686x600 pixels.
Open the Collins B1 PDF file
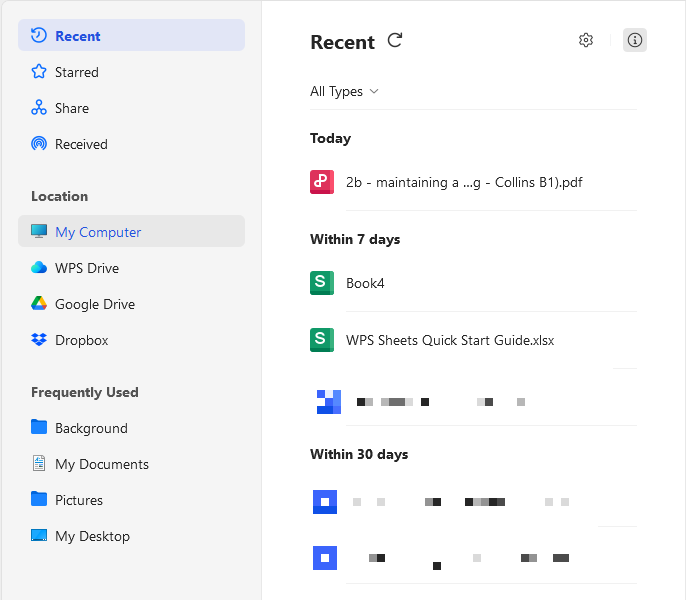click(x=464, y=182)
